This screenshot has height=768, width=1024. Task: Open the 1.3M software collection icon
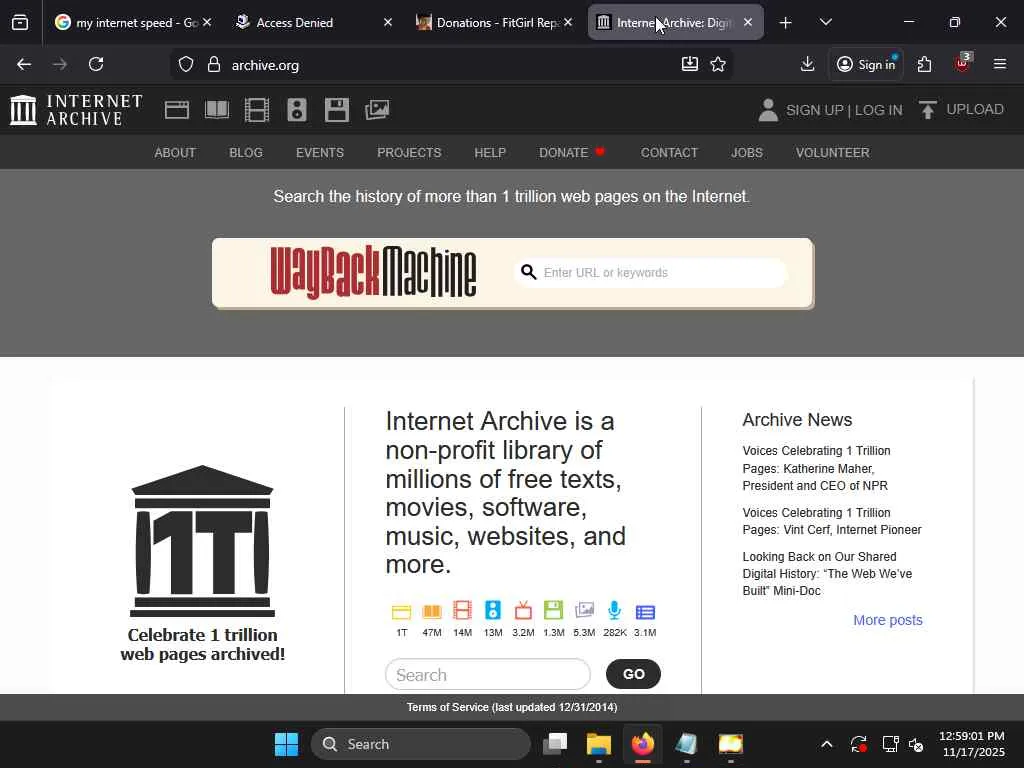pyautogui.click(x=553, y=611)
